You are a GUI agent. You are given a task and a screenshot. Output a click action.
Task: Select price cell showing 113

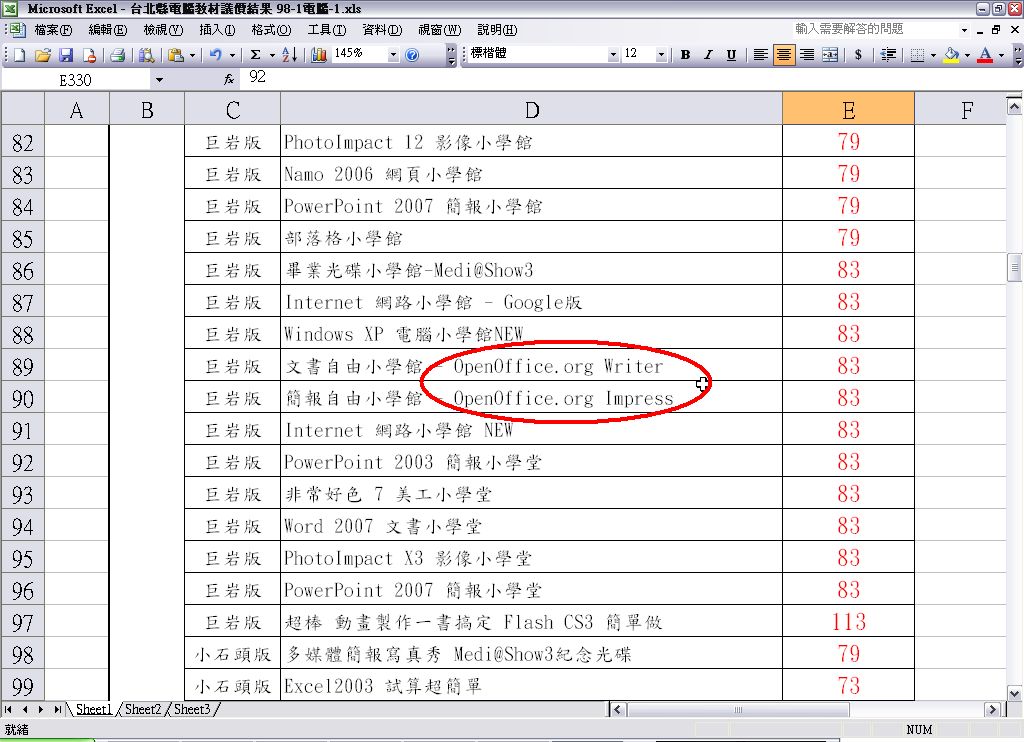click(x=848, y=622)
